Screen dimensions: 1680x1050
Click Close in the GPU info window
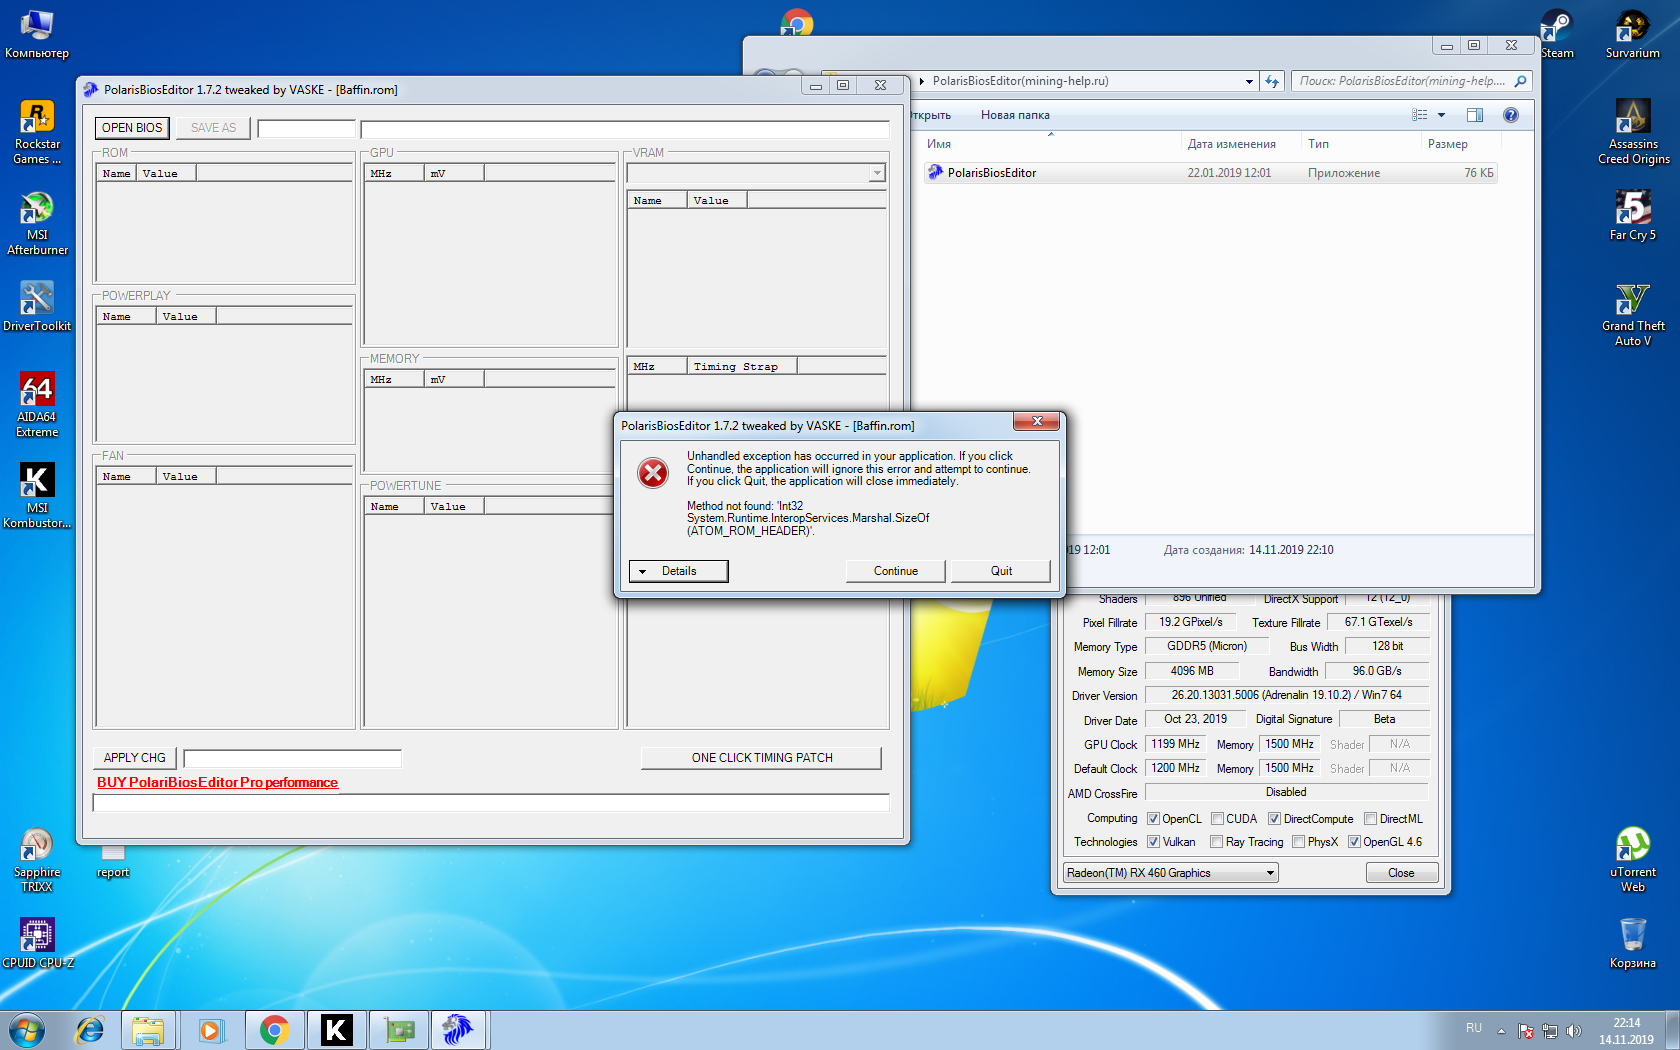click(x=1401, y=873)
